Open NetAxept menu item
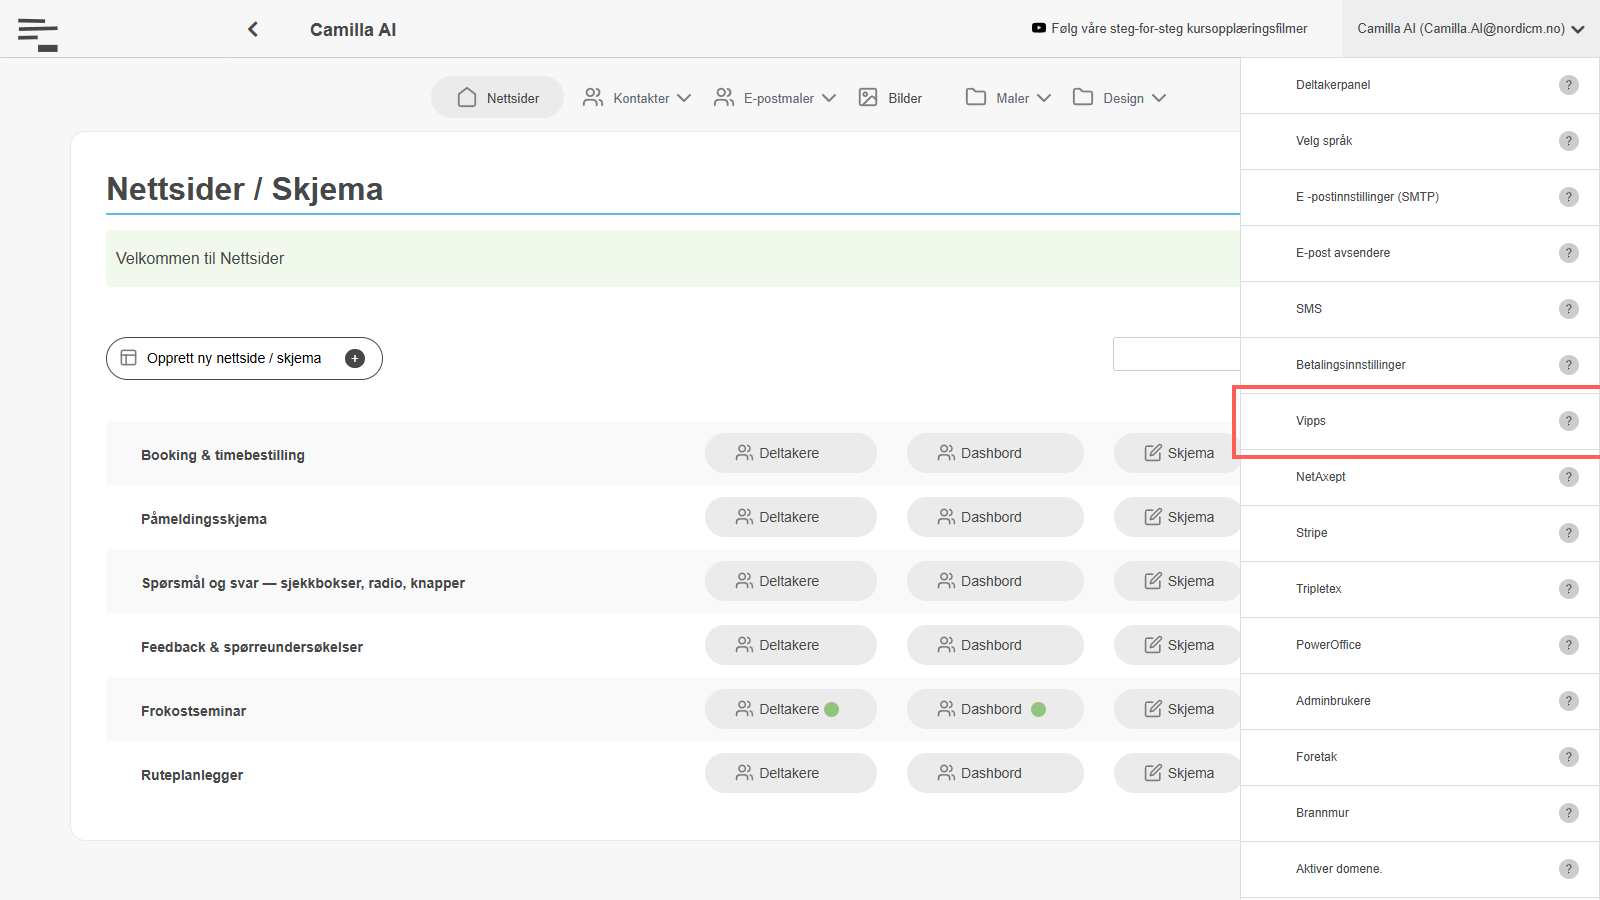The image size is (1600, 900). pos(1420,477)
